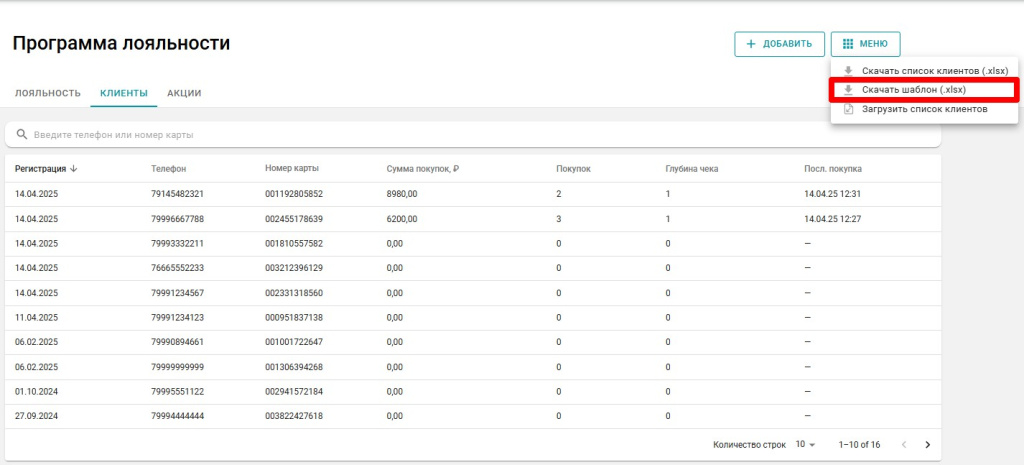Viewport: 1024px width, 465px height.
Task: Select Загрузить список клиентов menu item
Action: click(924, 109)
